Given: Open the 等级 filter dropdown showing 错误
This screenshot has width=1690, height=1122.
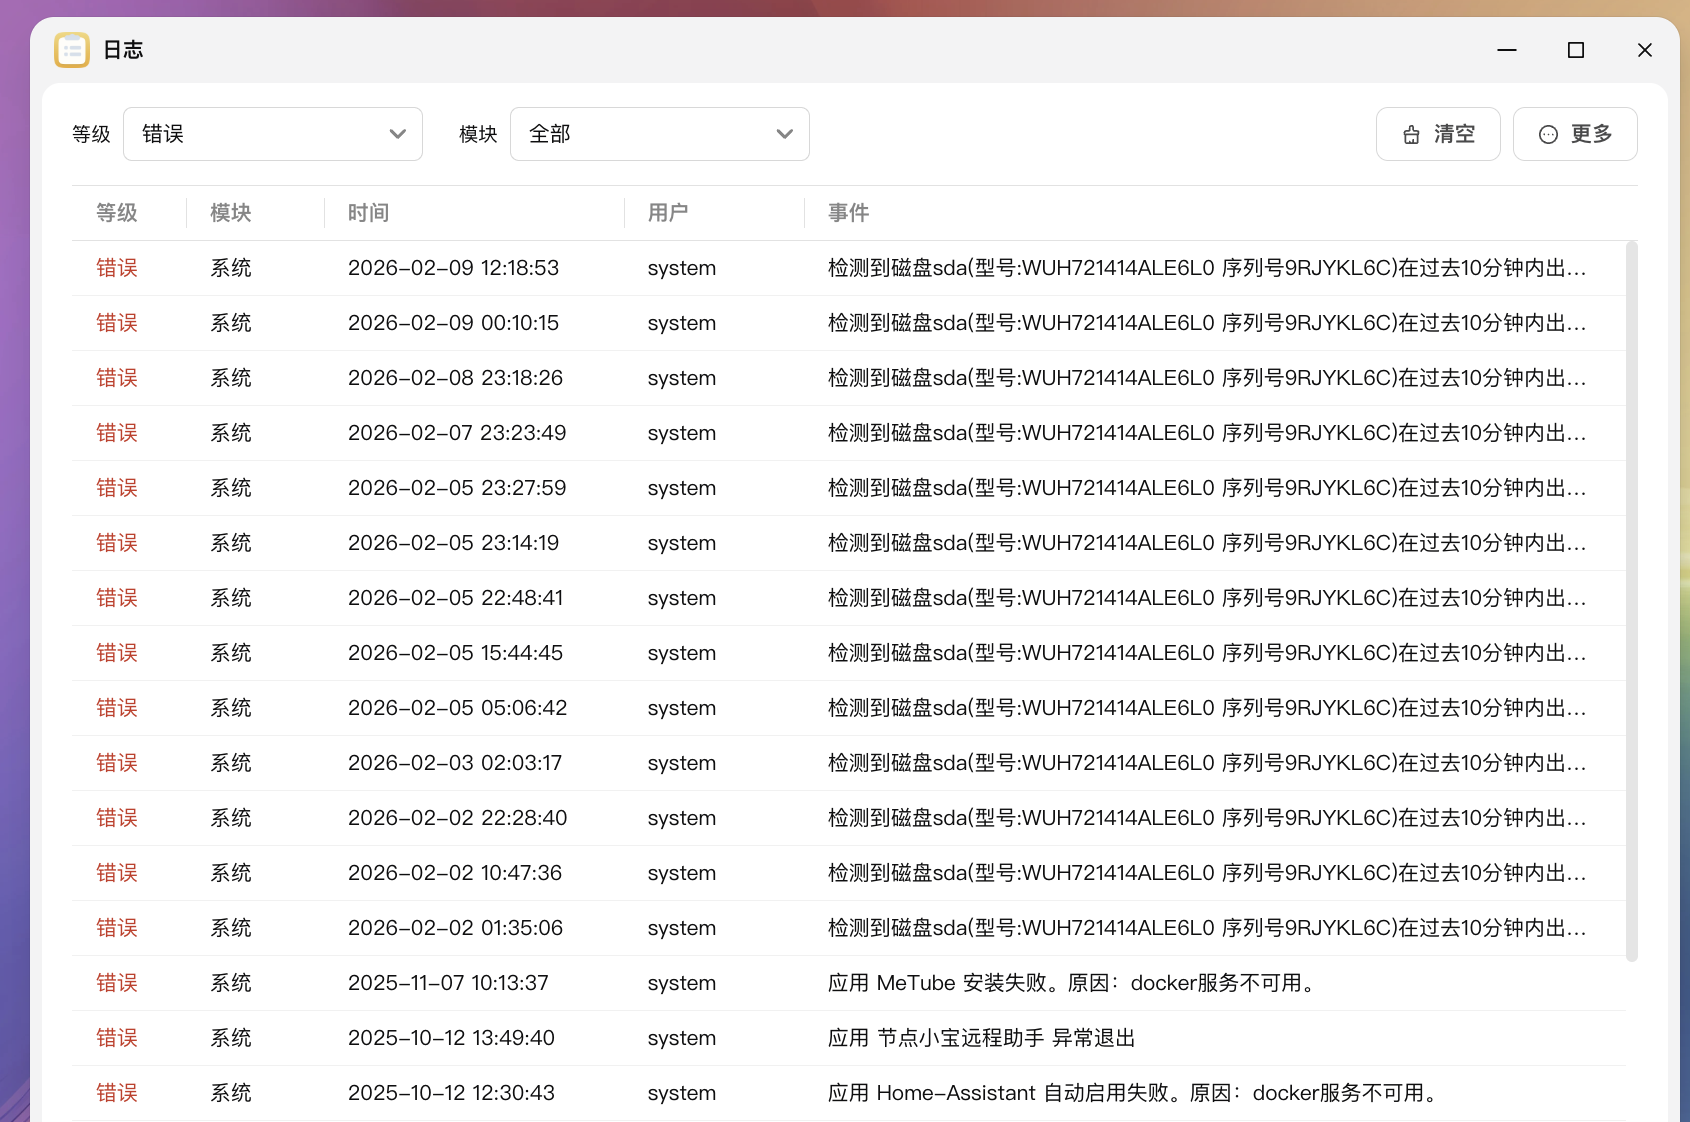Looking at the screenshot, I should 272,133.
